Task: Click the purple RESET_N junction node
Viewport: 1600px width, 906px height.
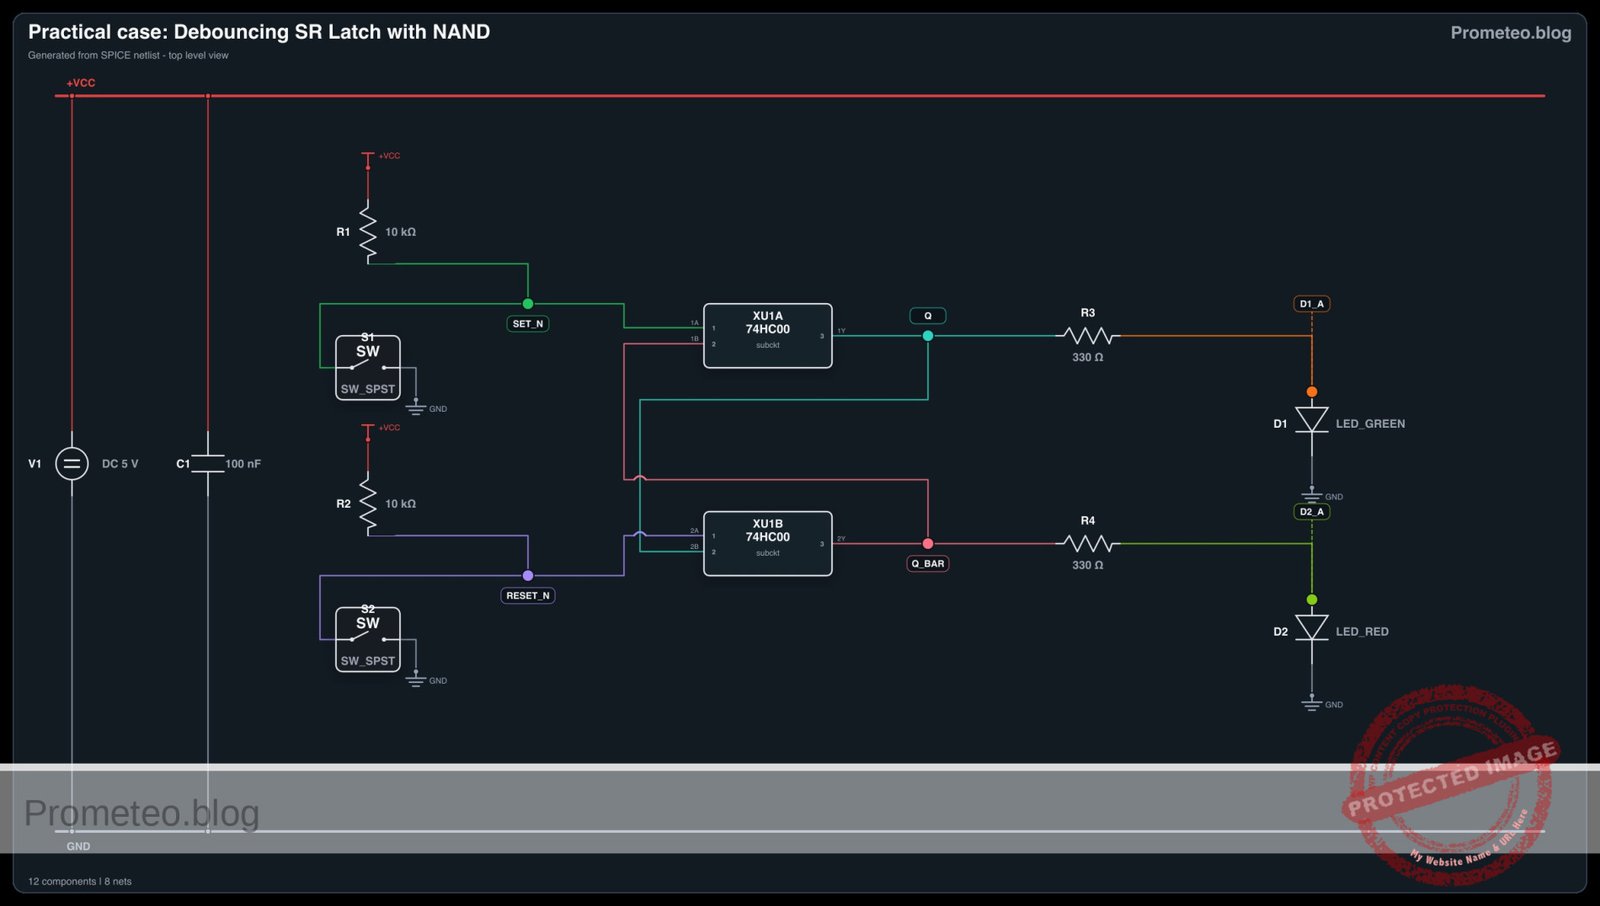Action: (528, 576)
